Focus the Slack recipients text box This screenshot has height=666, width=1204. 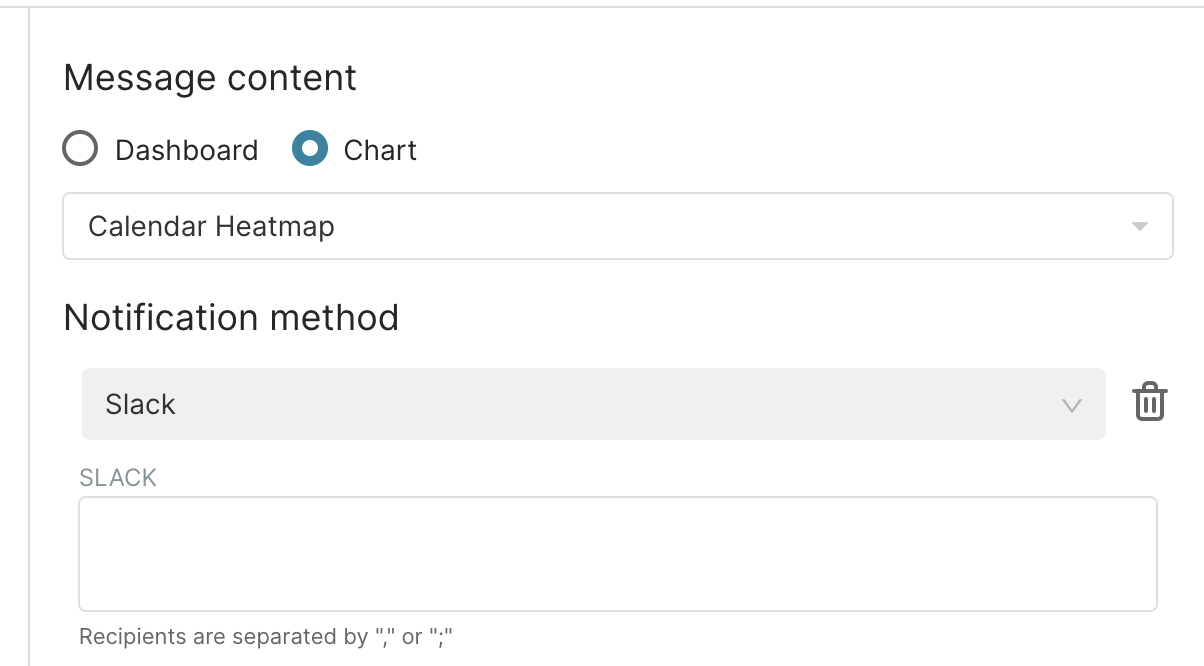pyautogui.click(x=617, y=553)
